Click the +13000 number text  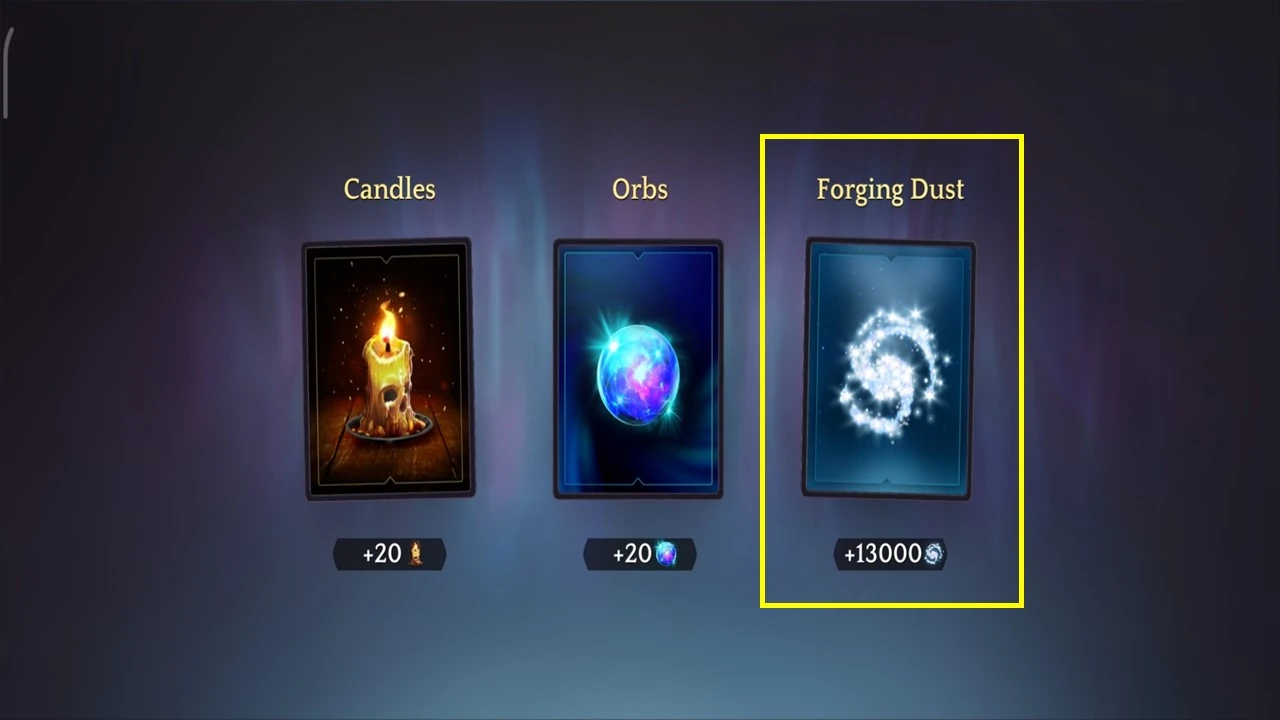883,554
